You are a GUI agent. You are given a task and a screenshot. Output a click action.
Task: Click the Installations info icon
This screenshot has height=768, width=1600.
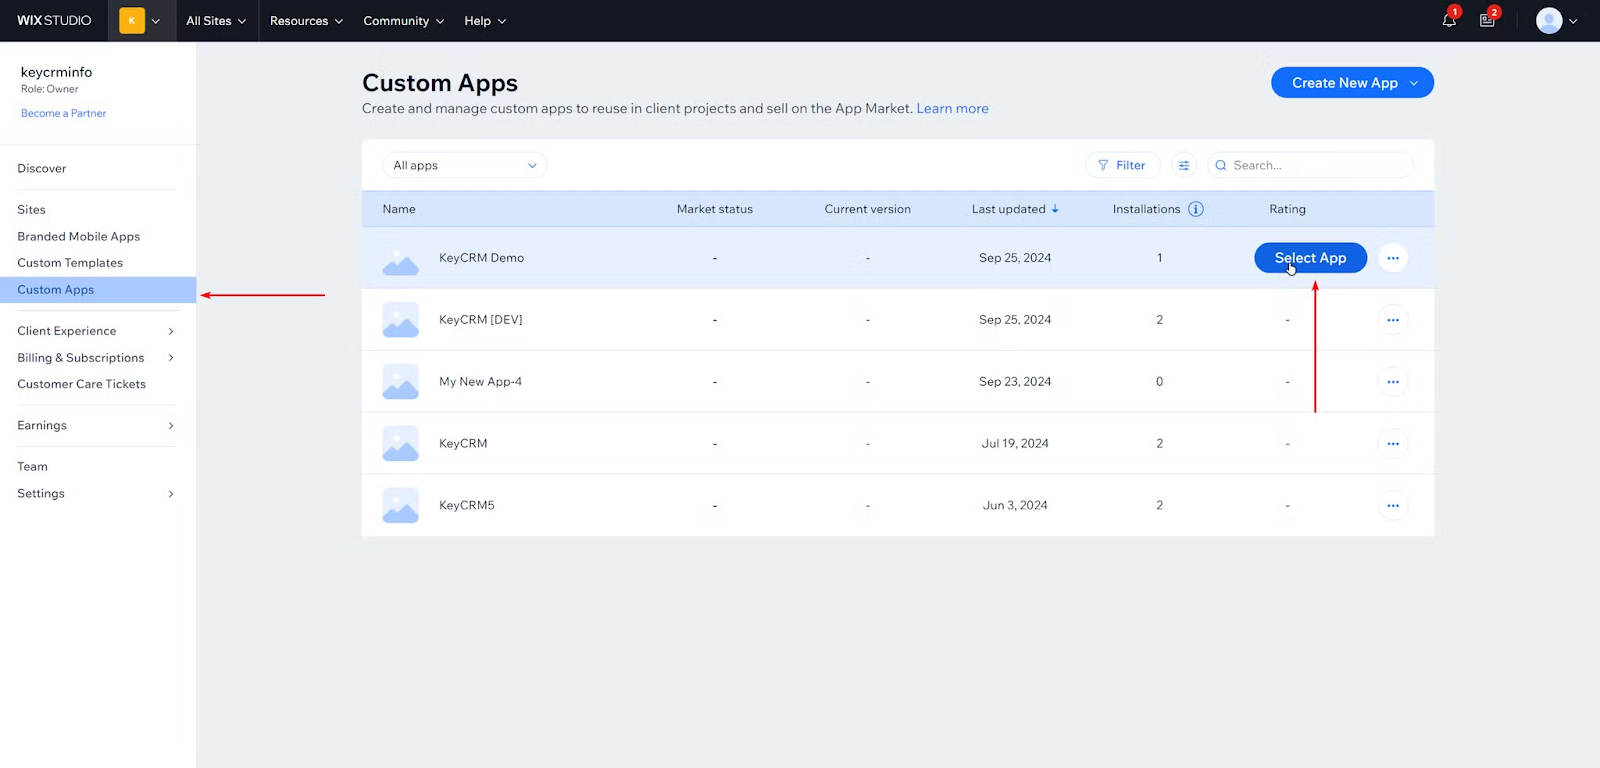point(1196,209)
